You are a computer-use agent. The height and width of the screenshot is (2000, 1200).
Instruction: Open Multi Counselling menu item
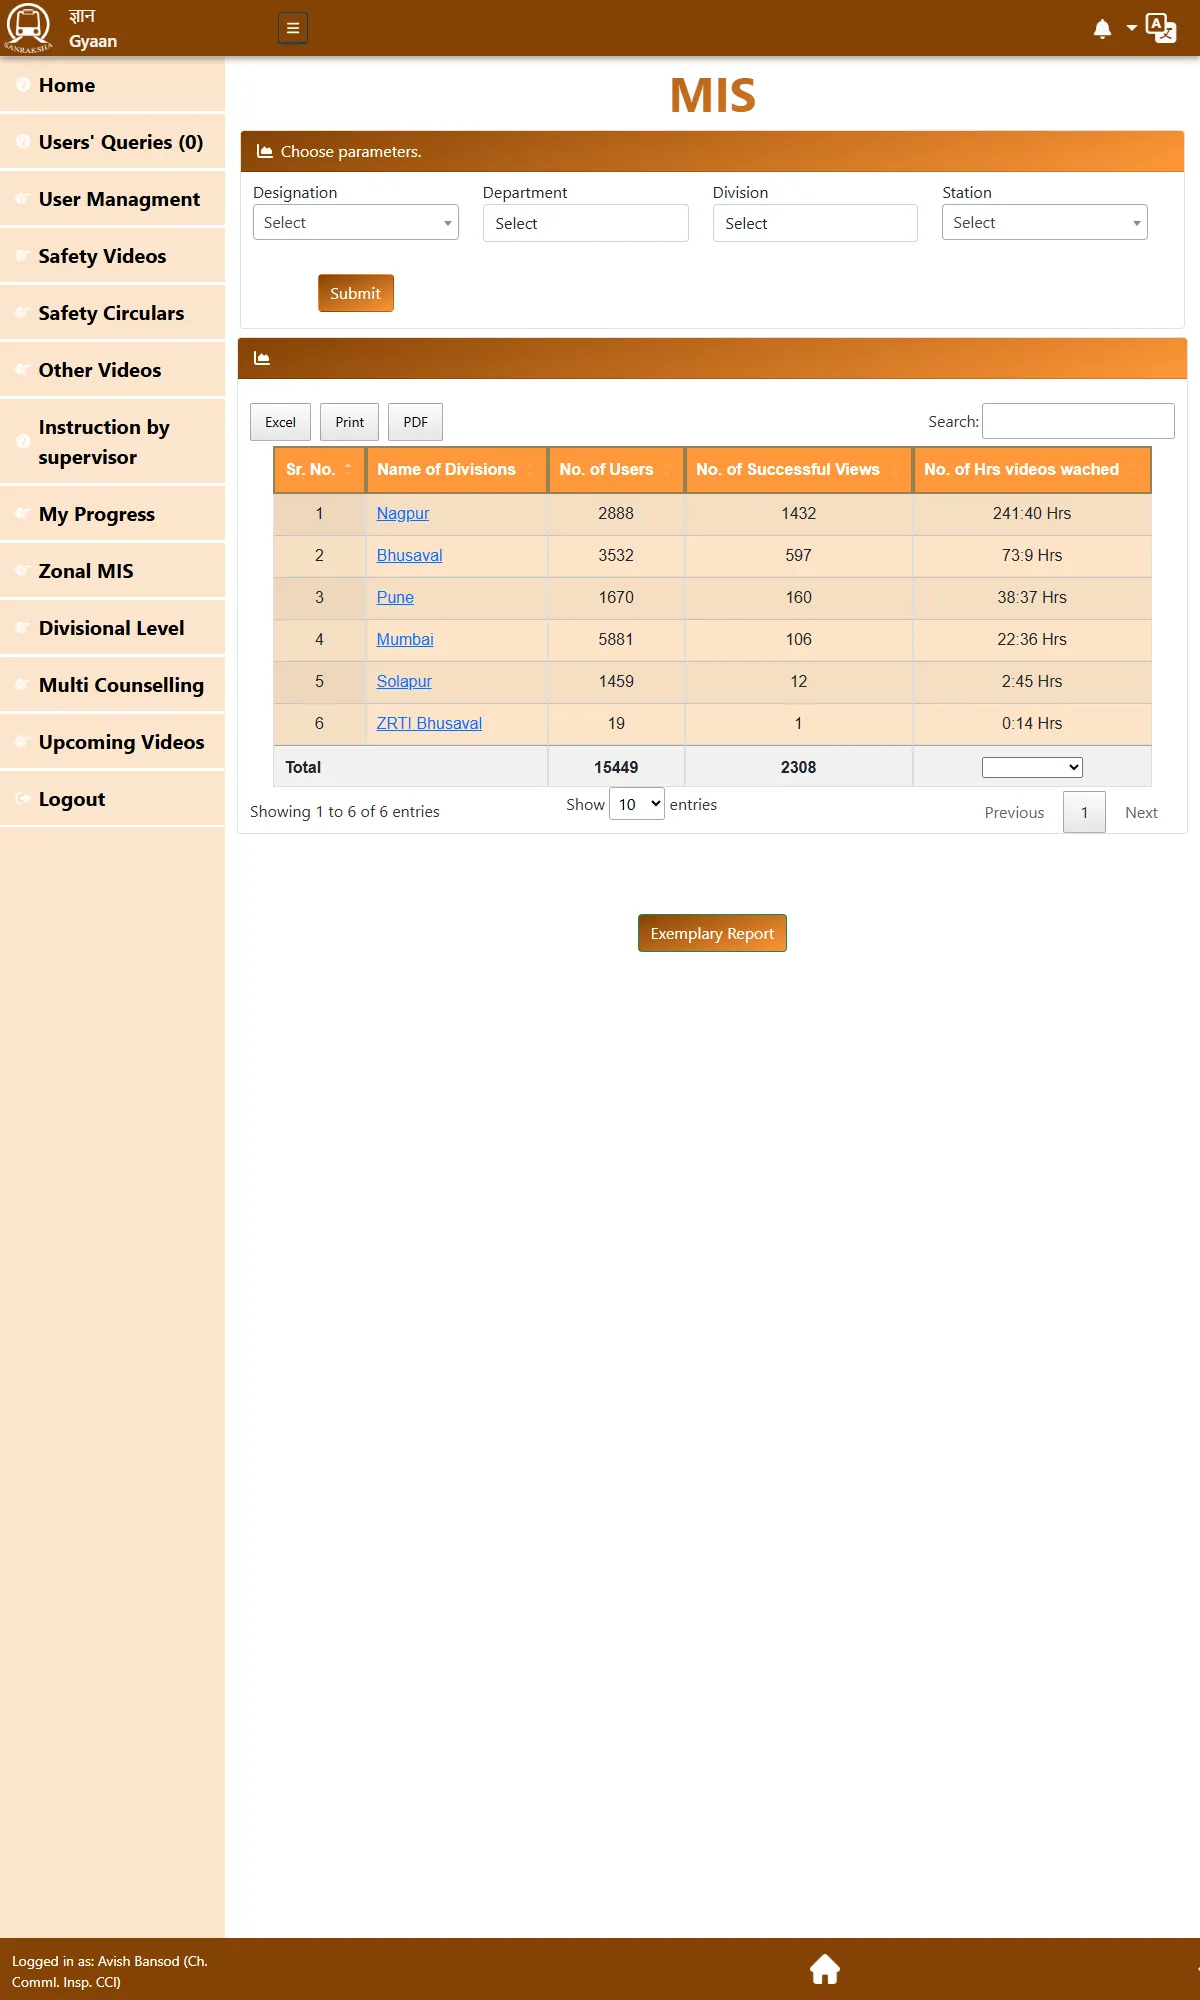[112, 685]
